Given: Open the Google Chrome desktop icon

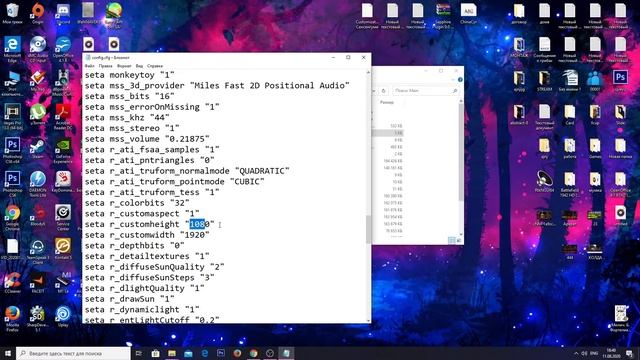Looking at the screenshot, I should coord(12,218).
